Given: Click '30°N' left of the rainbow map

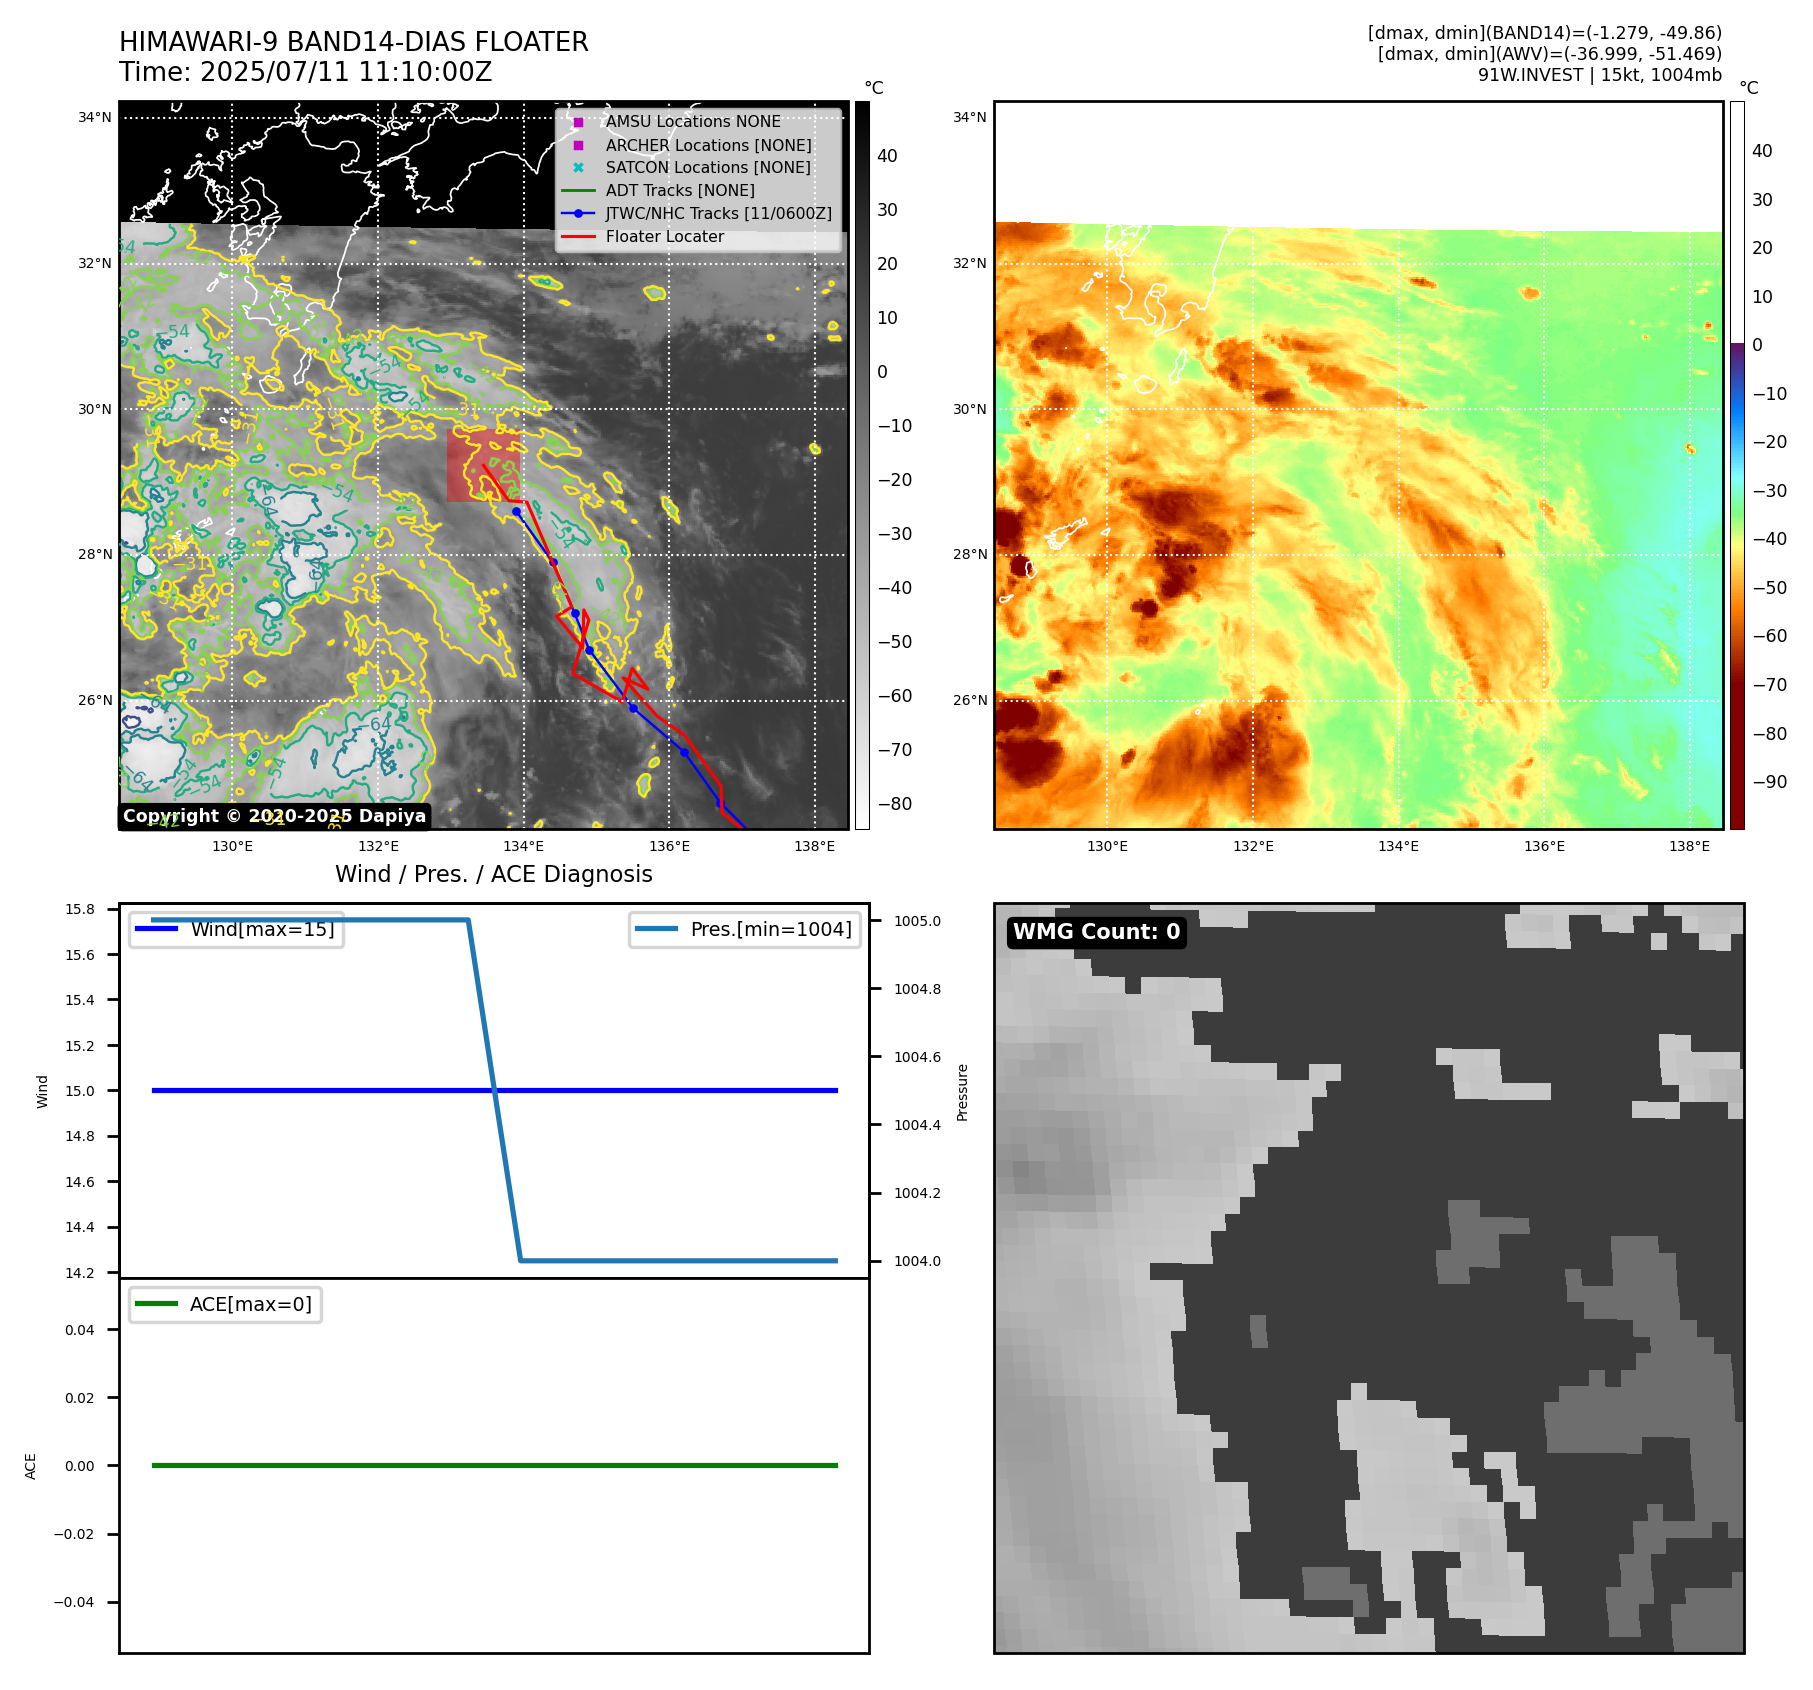Looking at the screenshot, I should [x=969, y=409].
